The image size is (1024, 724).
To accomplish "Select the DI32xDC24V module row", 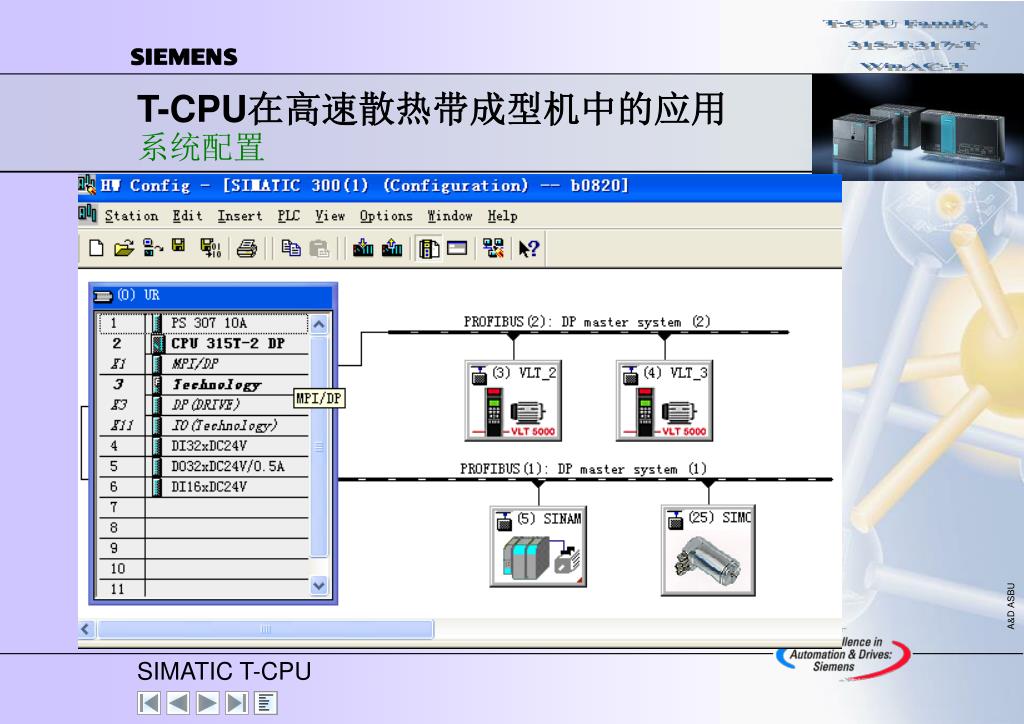I will pyautogui.click(x=203, y=446).
